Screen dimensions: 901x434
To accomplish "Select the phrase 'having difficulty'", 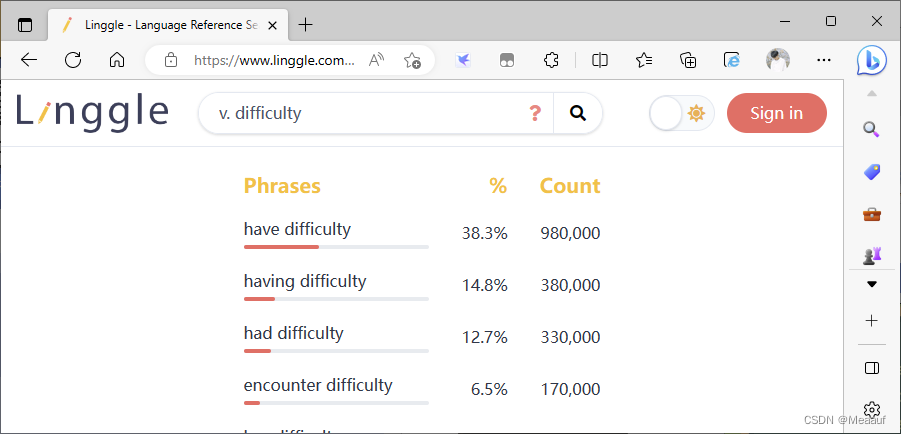I will [x=305, y=281].
